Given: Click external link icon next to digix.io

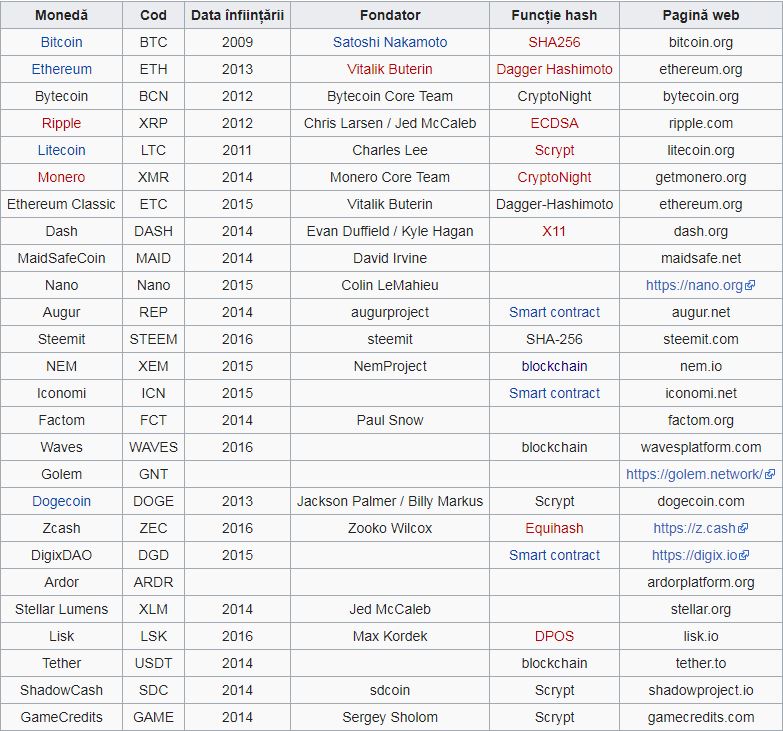Looking at the screenshot, I should click(x=745, y=556).
